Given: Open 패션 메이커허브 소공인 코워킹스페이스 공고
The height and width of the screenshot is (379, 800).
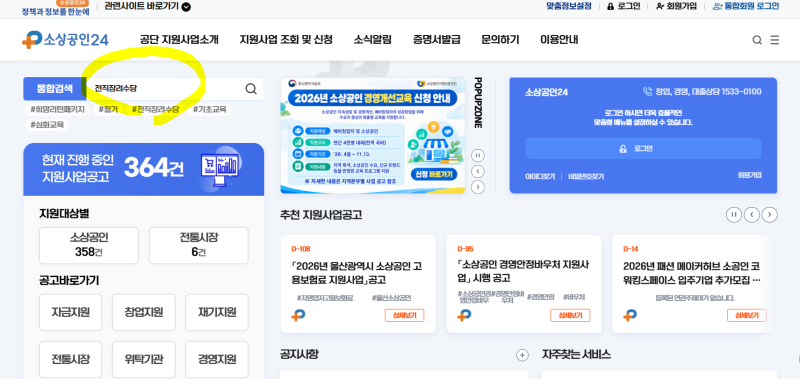Looking at the screenshot, I should pos(692,273).
